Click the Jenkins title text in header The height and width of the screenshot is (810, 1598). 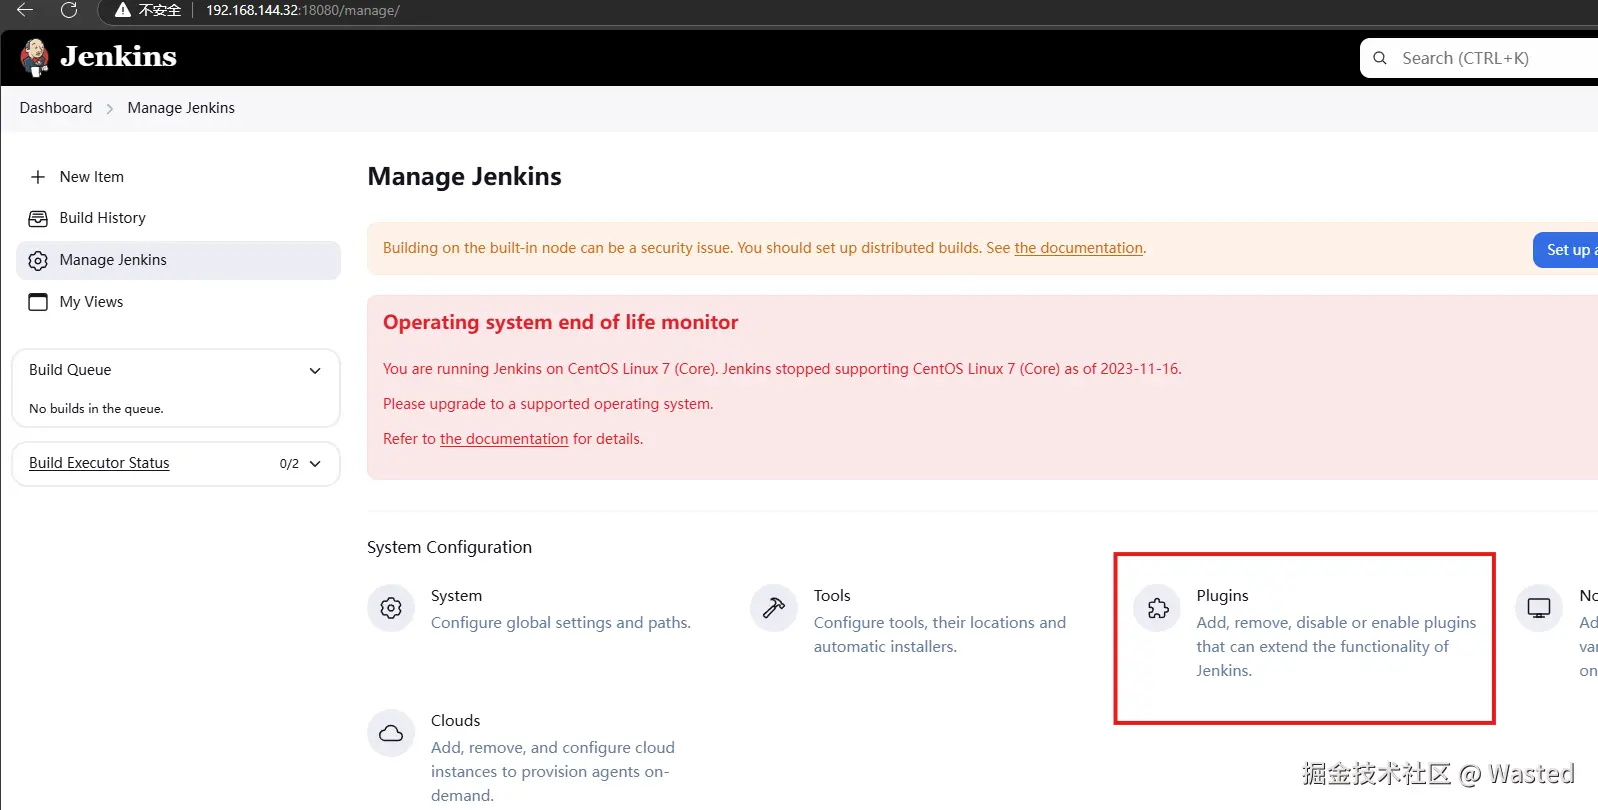[118, 57]
